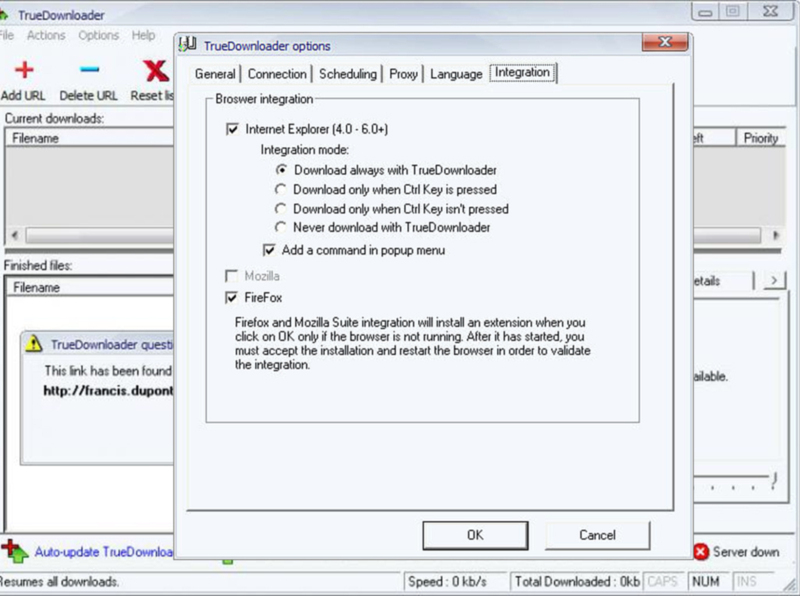
Task: Click the slider handle in main window
Action: point(774,480)
